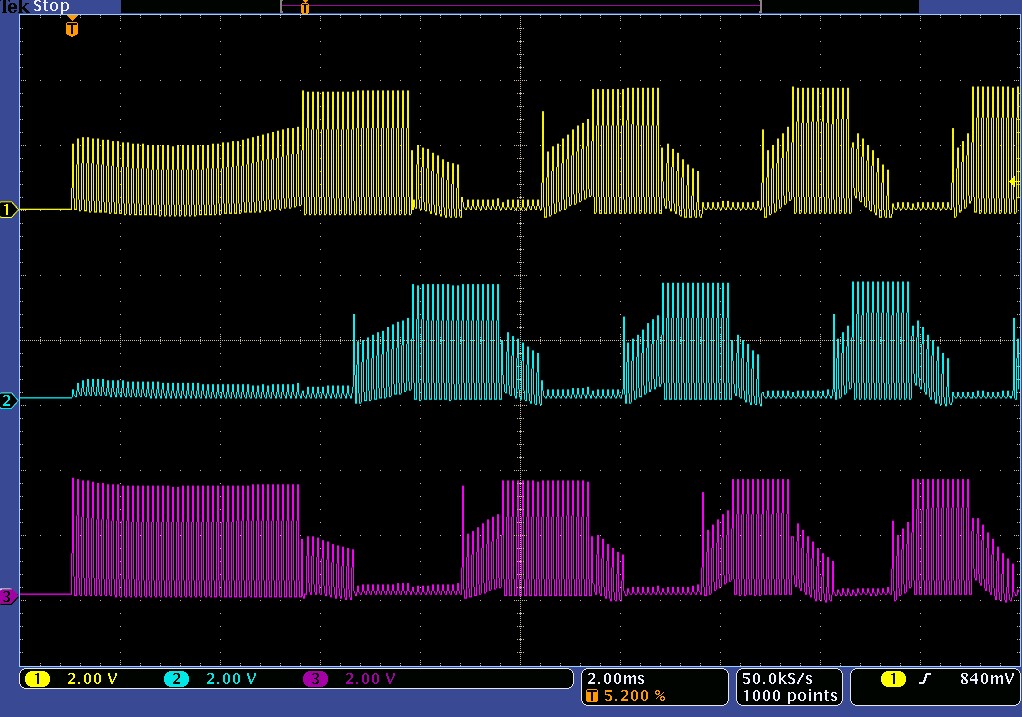Select the channel 1 ground reference marker

pyautogui.click(x=8, y=209)
